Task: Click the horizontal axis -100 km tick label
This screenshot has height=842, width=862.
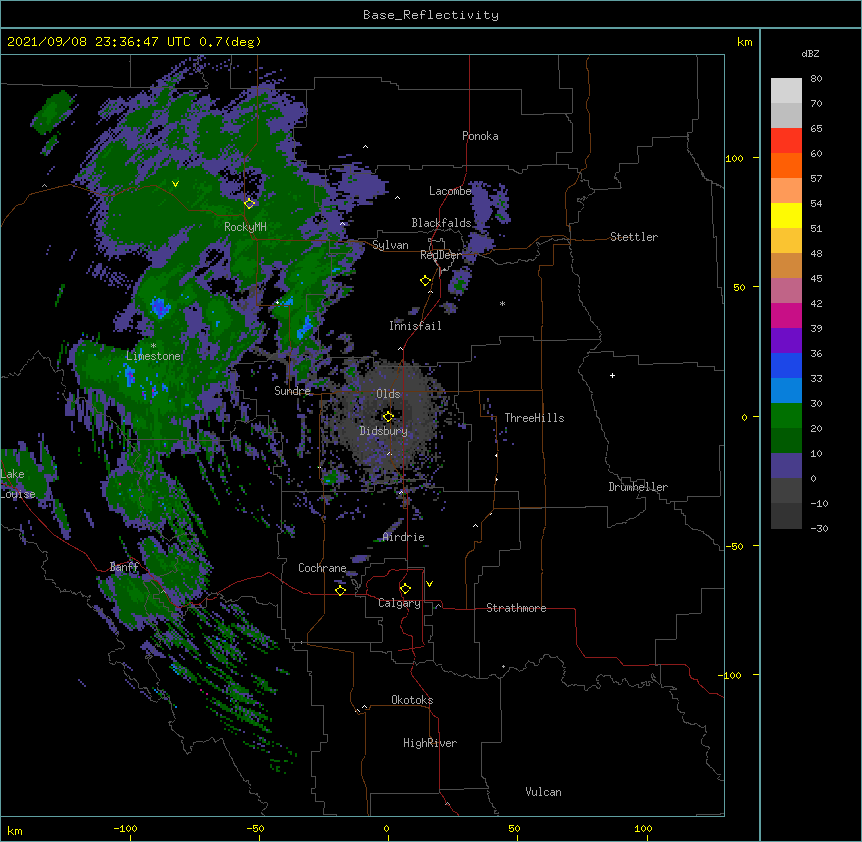Action: click(x=125, y=828)
